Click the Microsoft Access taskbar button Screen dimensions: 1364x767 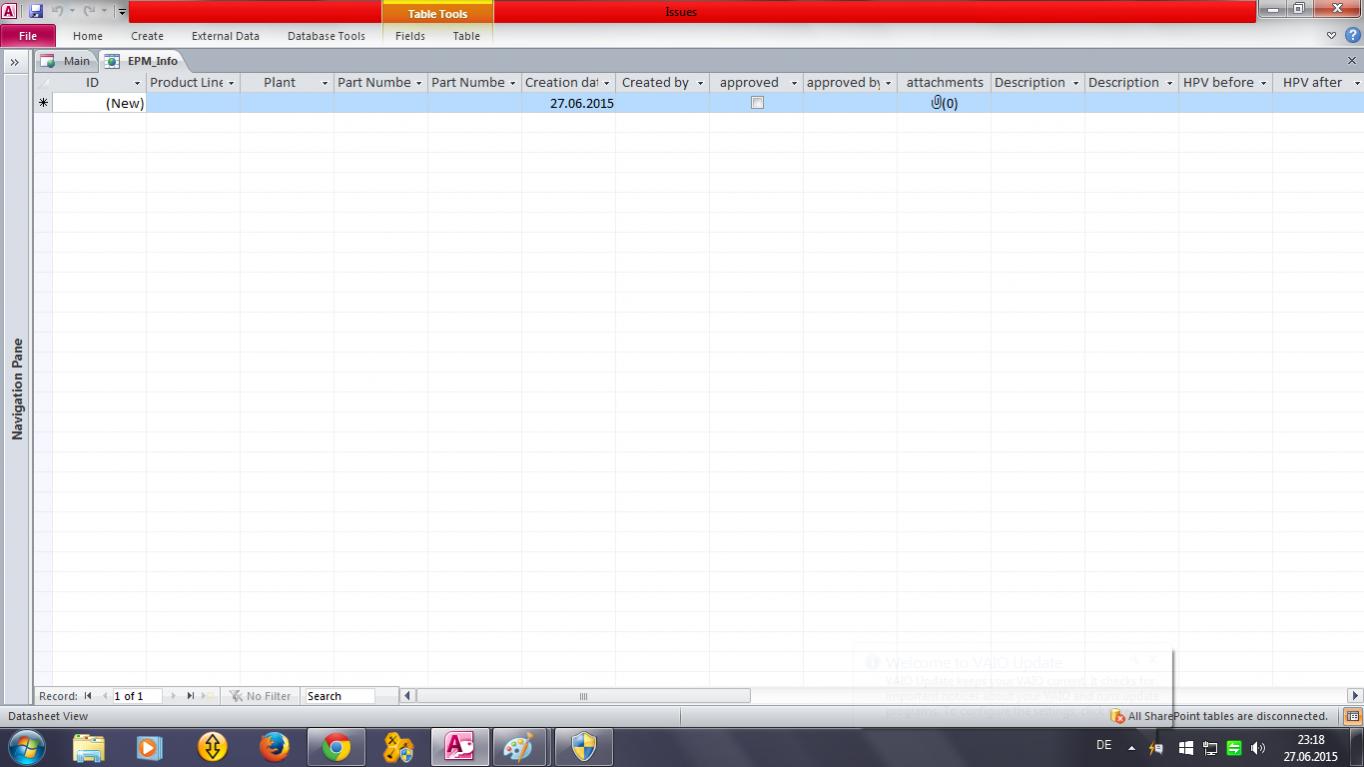tap(459, 747)
